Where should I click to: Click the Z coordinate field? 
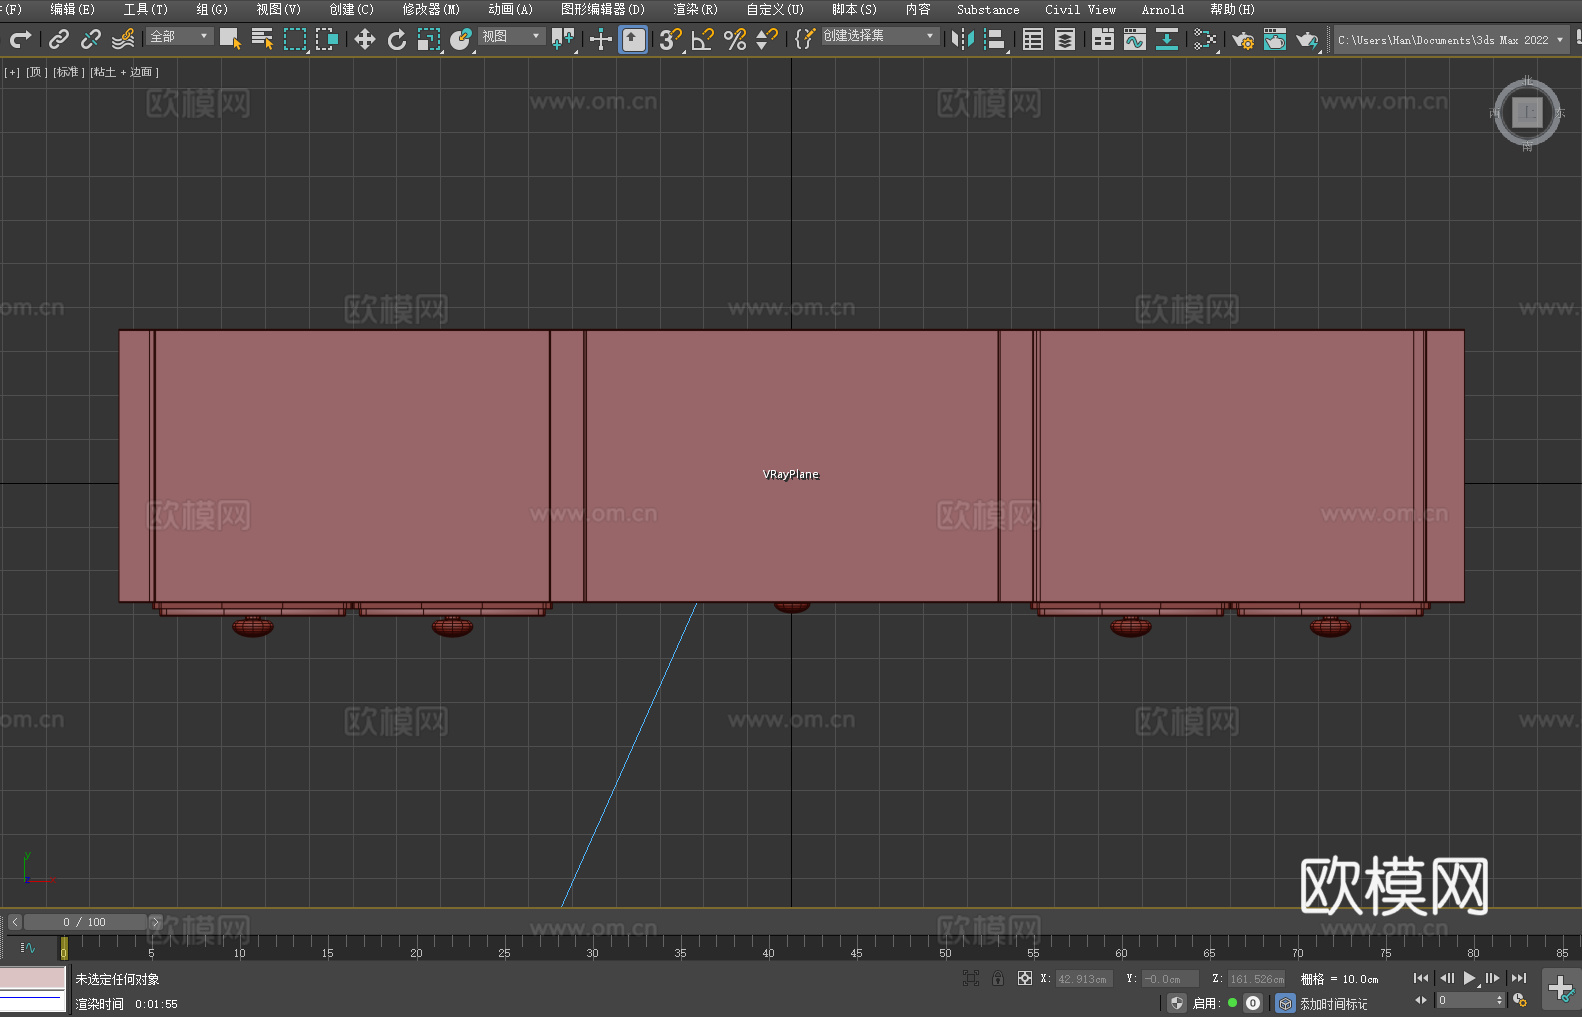pyautogui.click(x=1256, y=979)
